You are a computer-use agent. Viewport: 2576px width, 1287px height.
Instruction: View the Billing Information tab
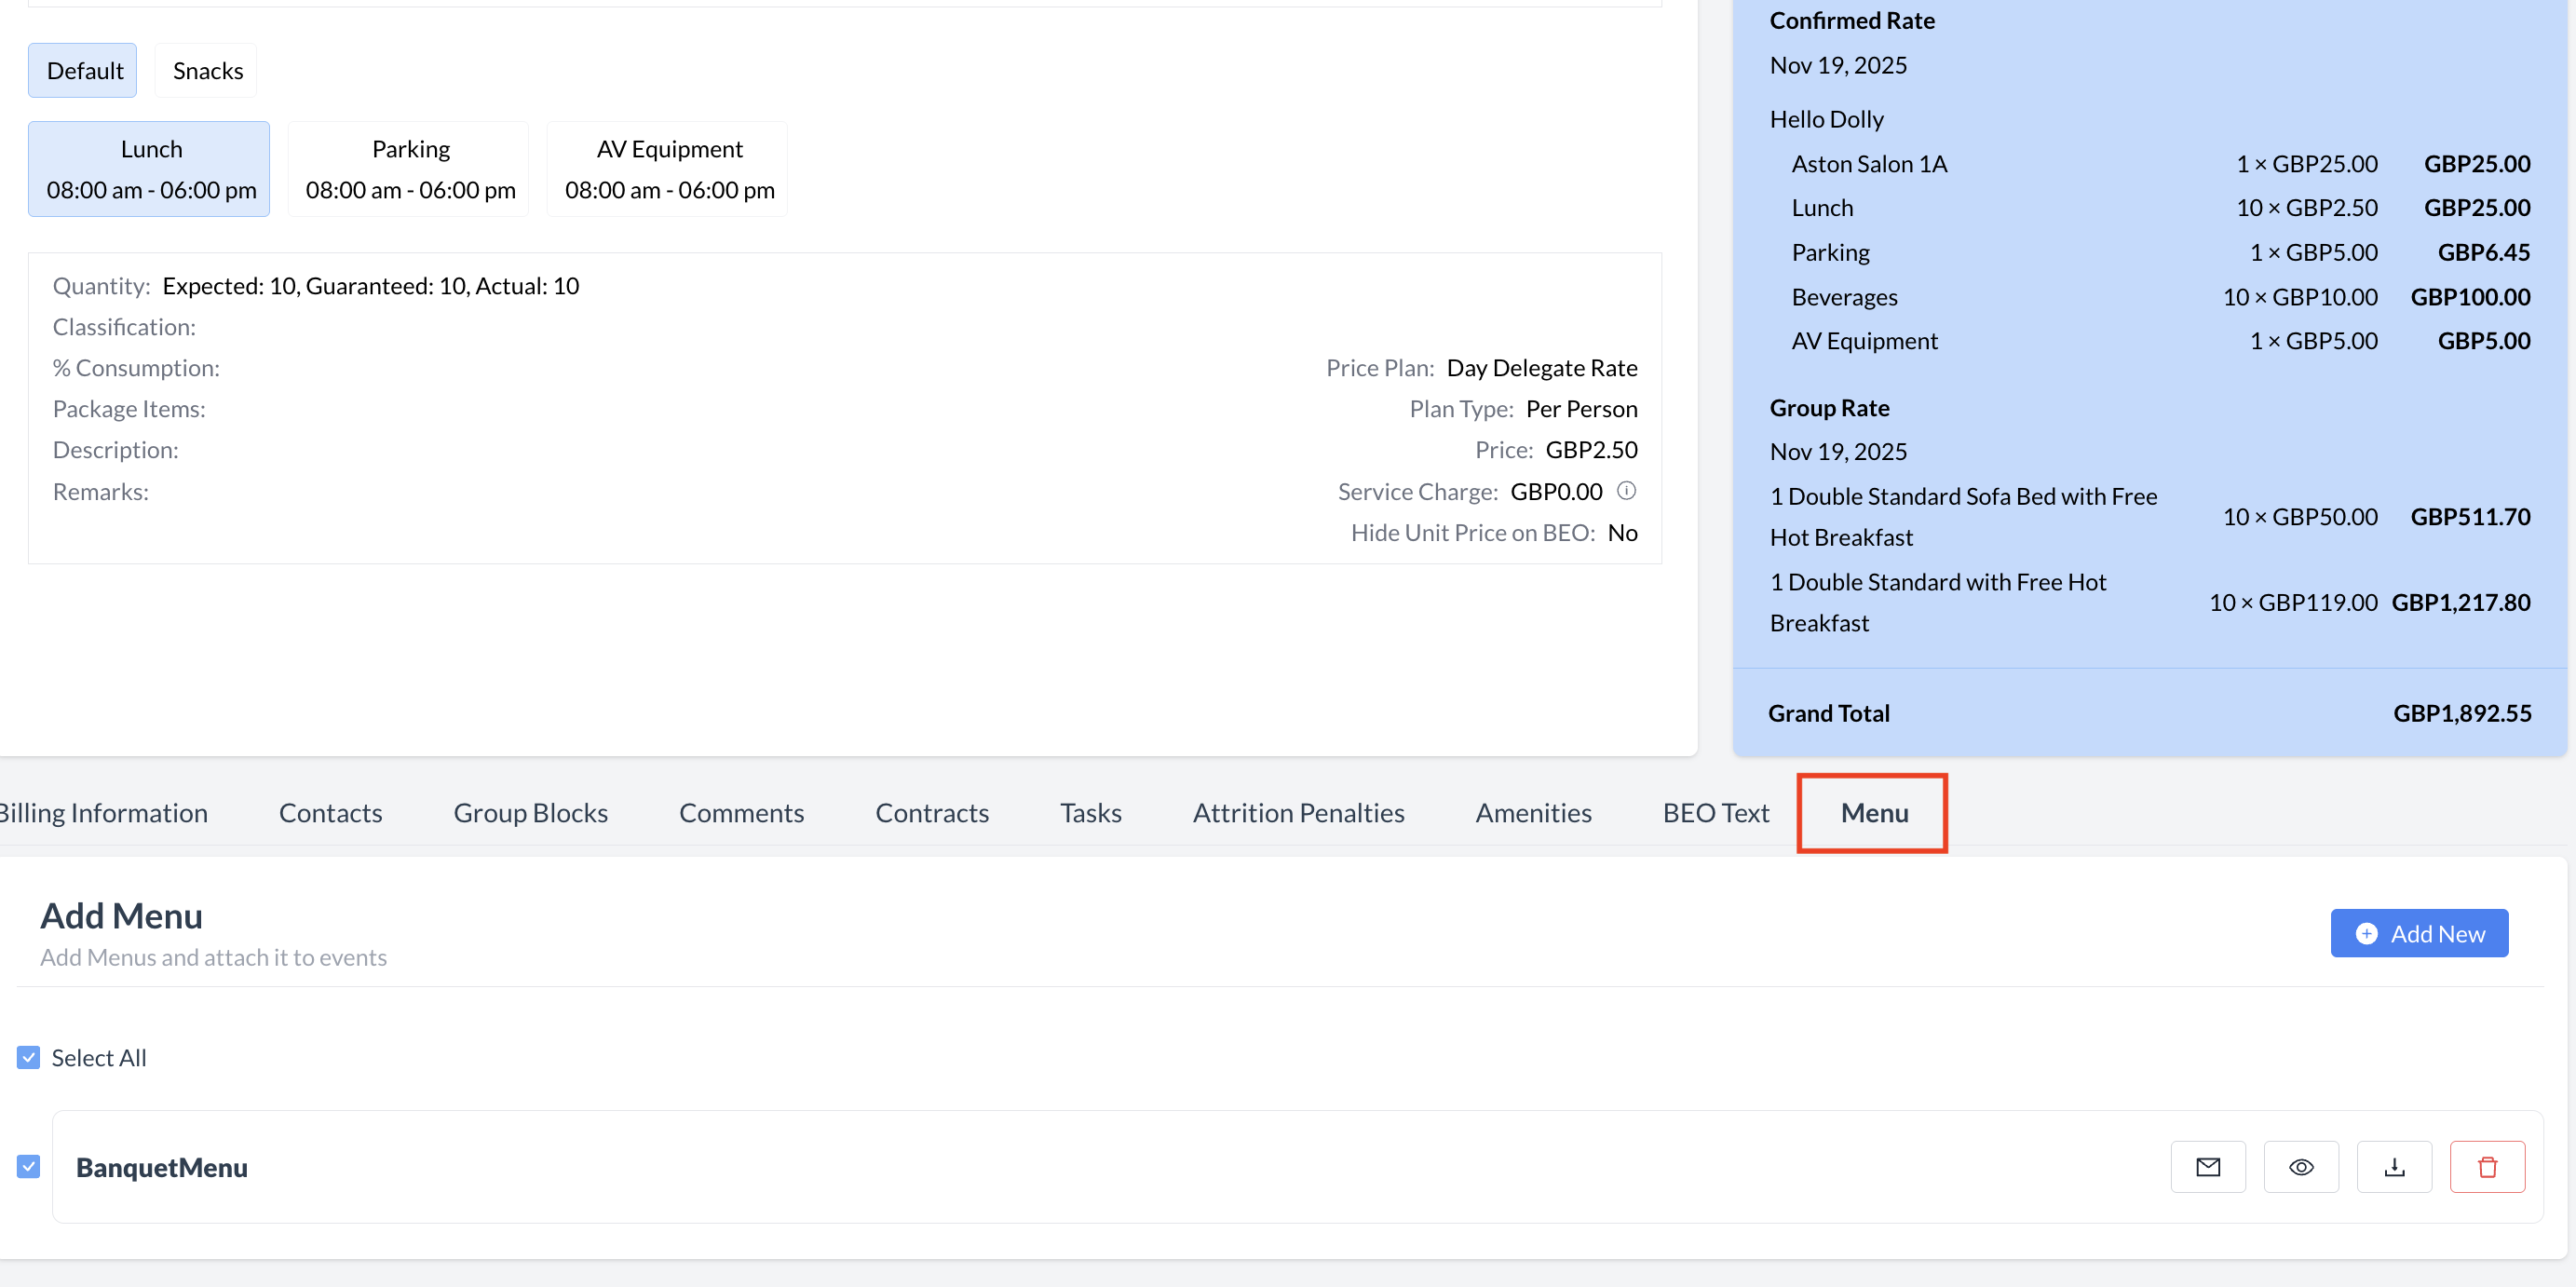tap(104, 812)
